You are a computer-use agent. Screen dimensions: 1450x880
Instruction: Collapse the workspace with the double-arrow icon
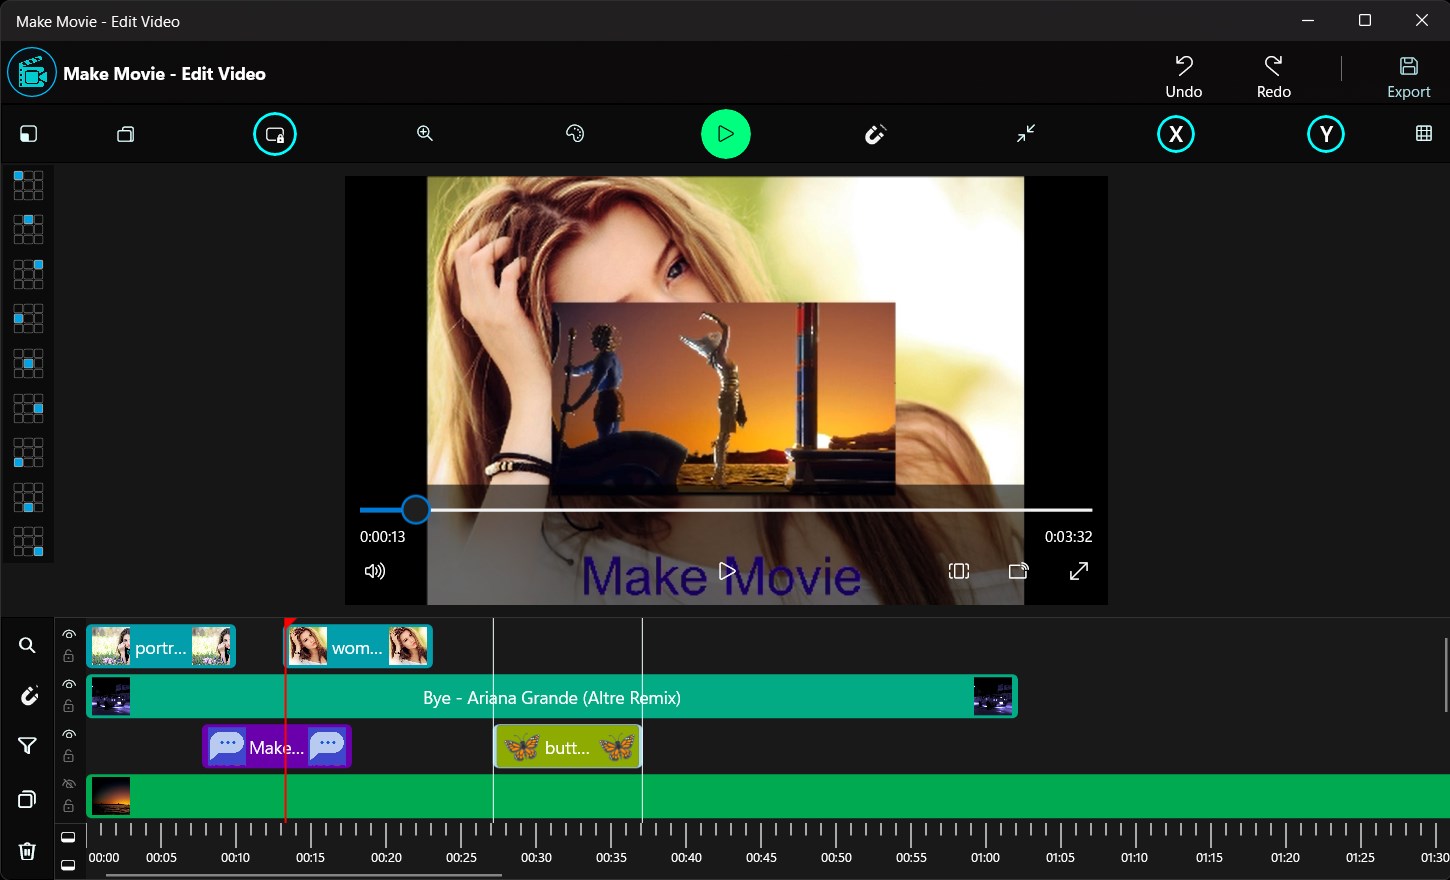pos(1025,133)
